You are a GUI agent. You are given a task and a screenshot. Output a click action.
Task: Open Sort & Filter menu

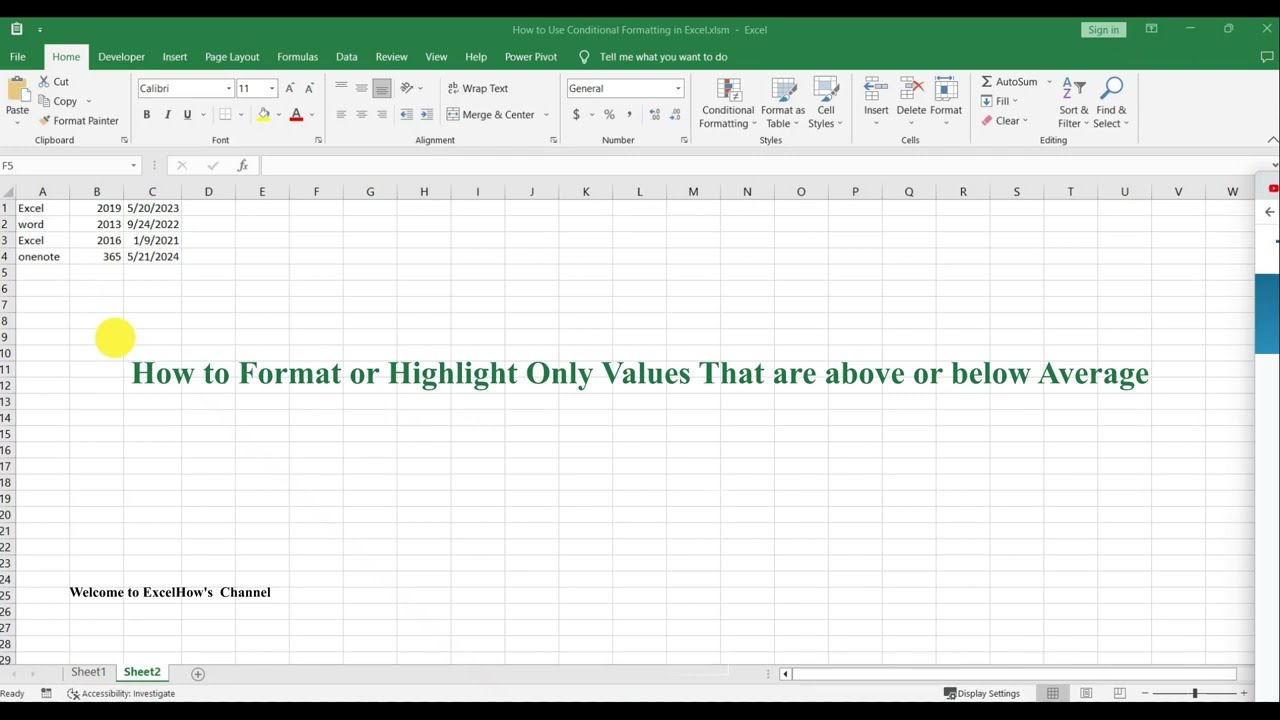(x=1074, y=103)
